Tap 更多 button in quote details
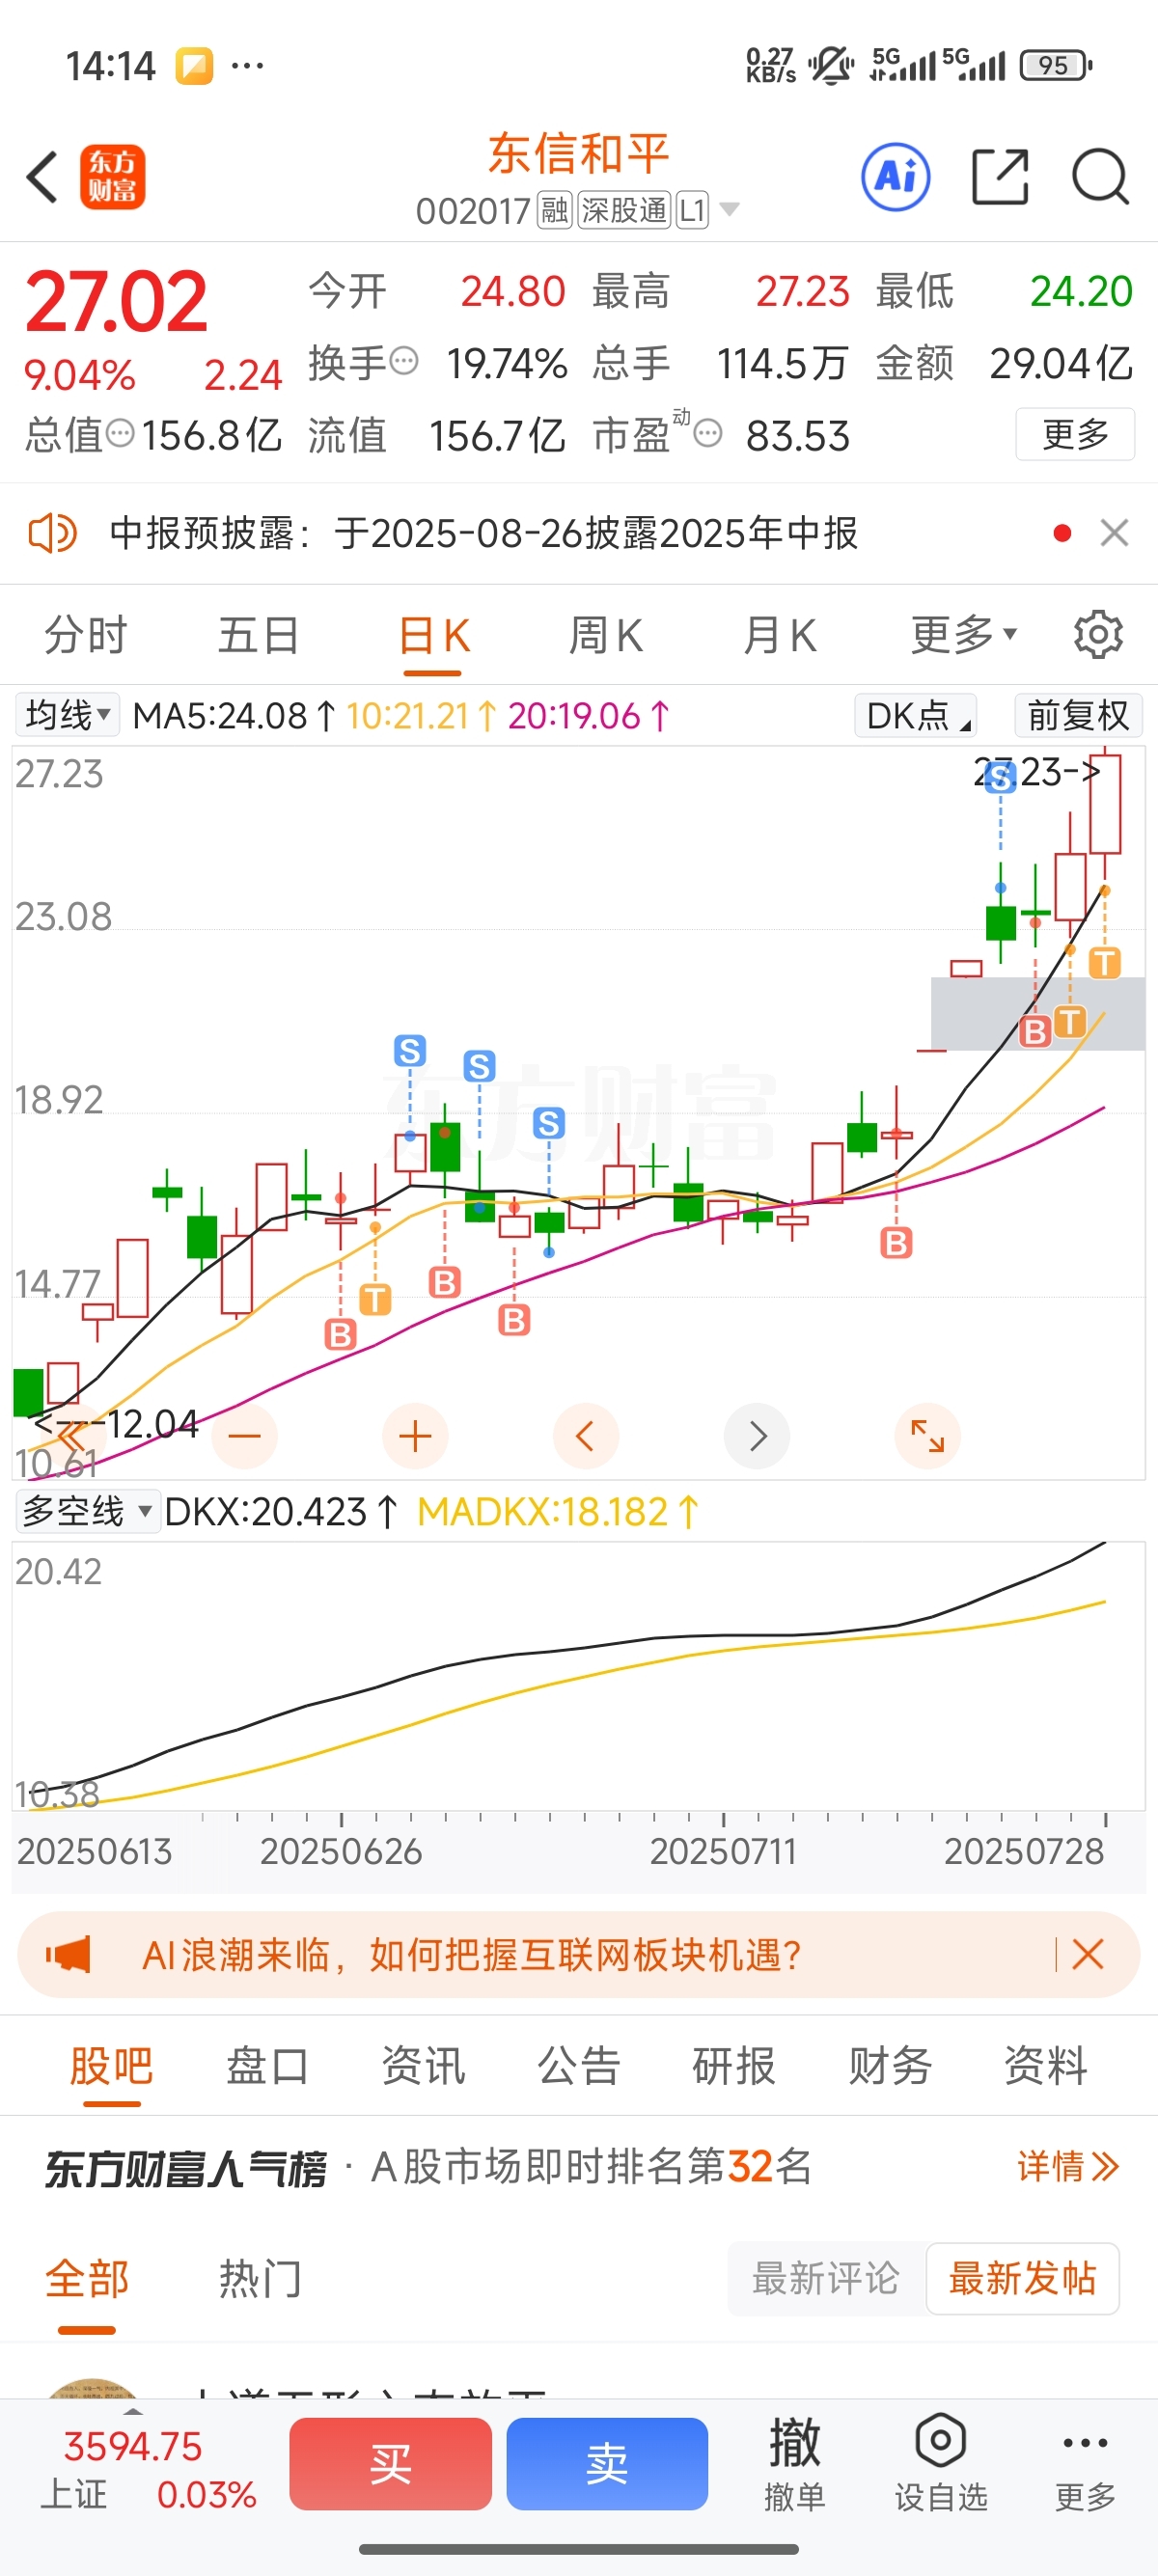 [1075, 434]
